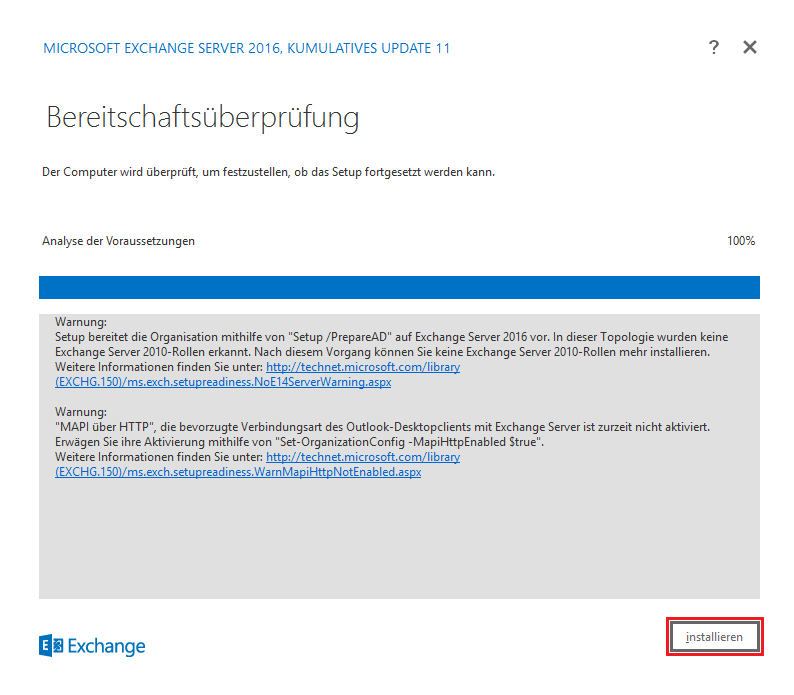Click the 100% progress indicator
This screenshot has width=794, height=695.
point(741,241)
